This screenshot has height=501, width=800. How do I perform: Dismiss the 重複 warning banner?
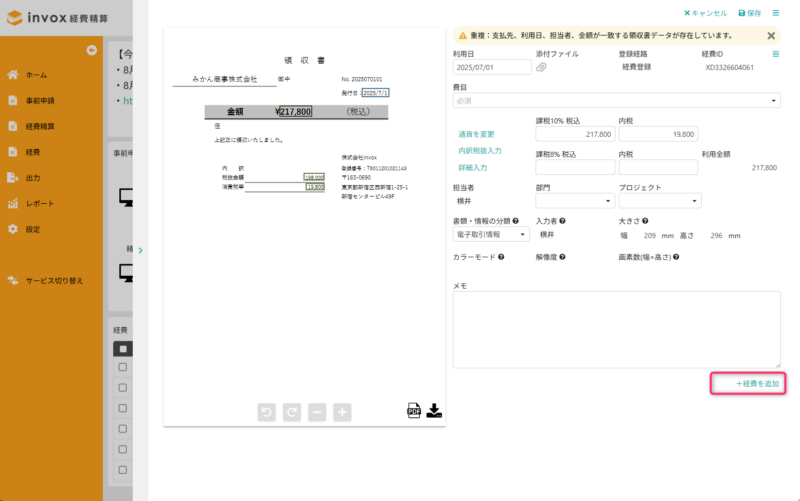pos(771,35)
